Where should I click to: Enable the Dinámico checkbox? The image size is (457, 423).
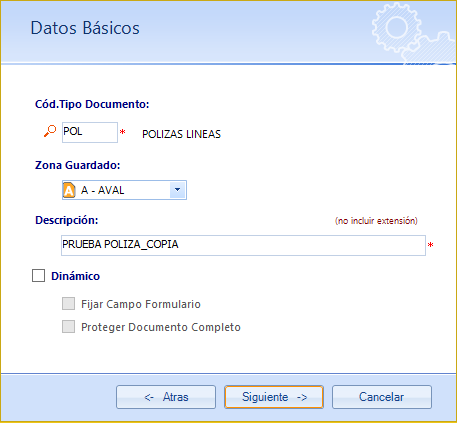[39, 276]
